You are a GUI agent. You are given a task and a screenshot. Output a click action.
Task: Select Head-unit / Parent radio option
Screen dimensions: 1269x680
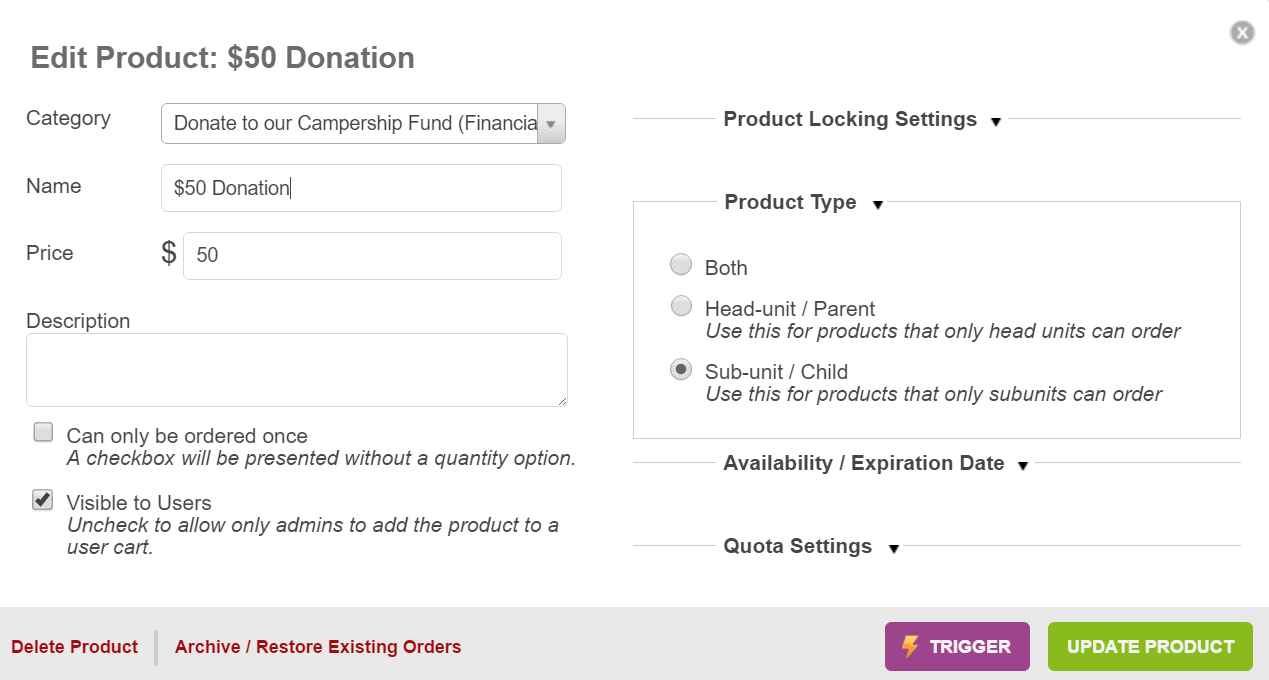pyautogui.click(x=681, y=306)
